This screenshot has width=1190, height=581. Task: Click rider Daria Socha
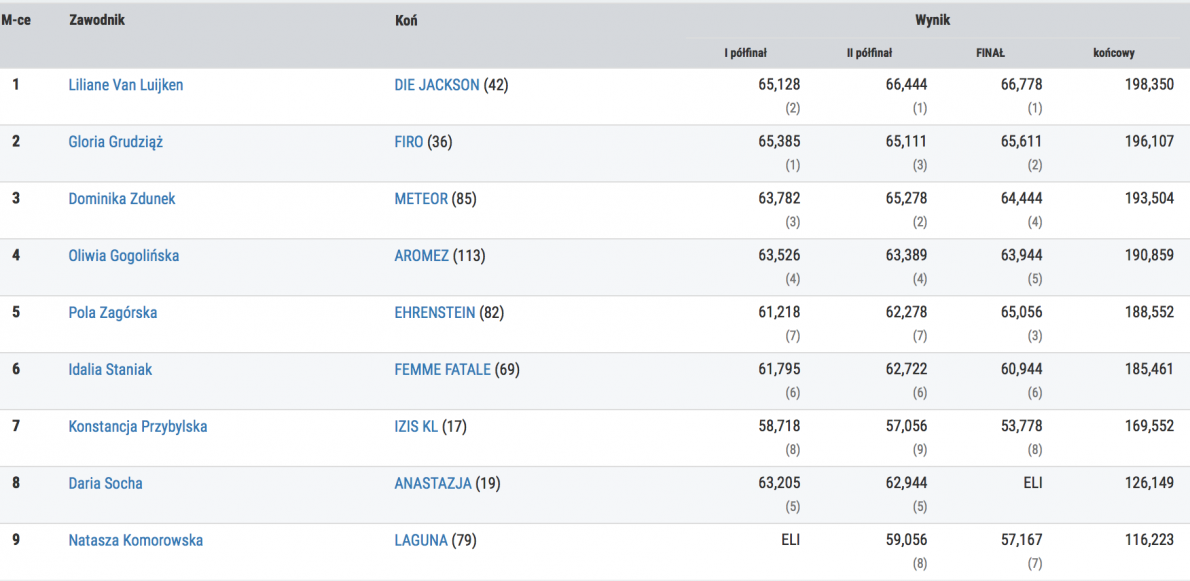(x=105, y=484)
